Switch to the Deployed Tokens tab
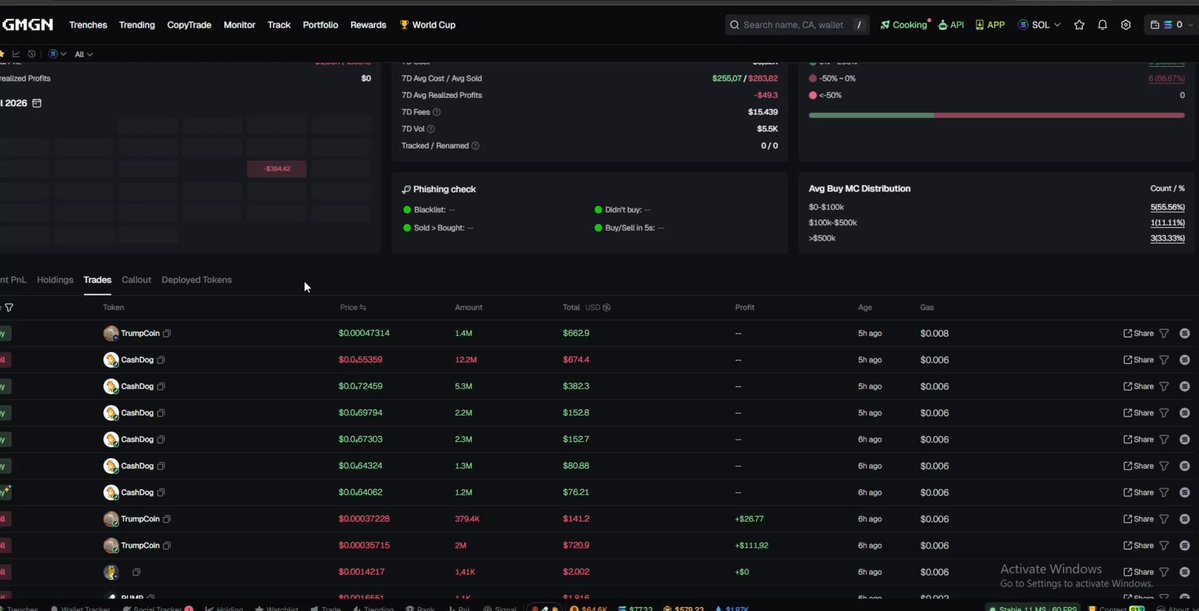1199x611 pixels. (x=197, y=280)
